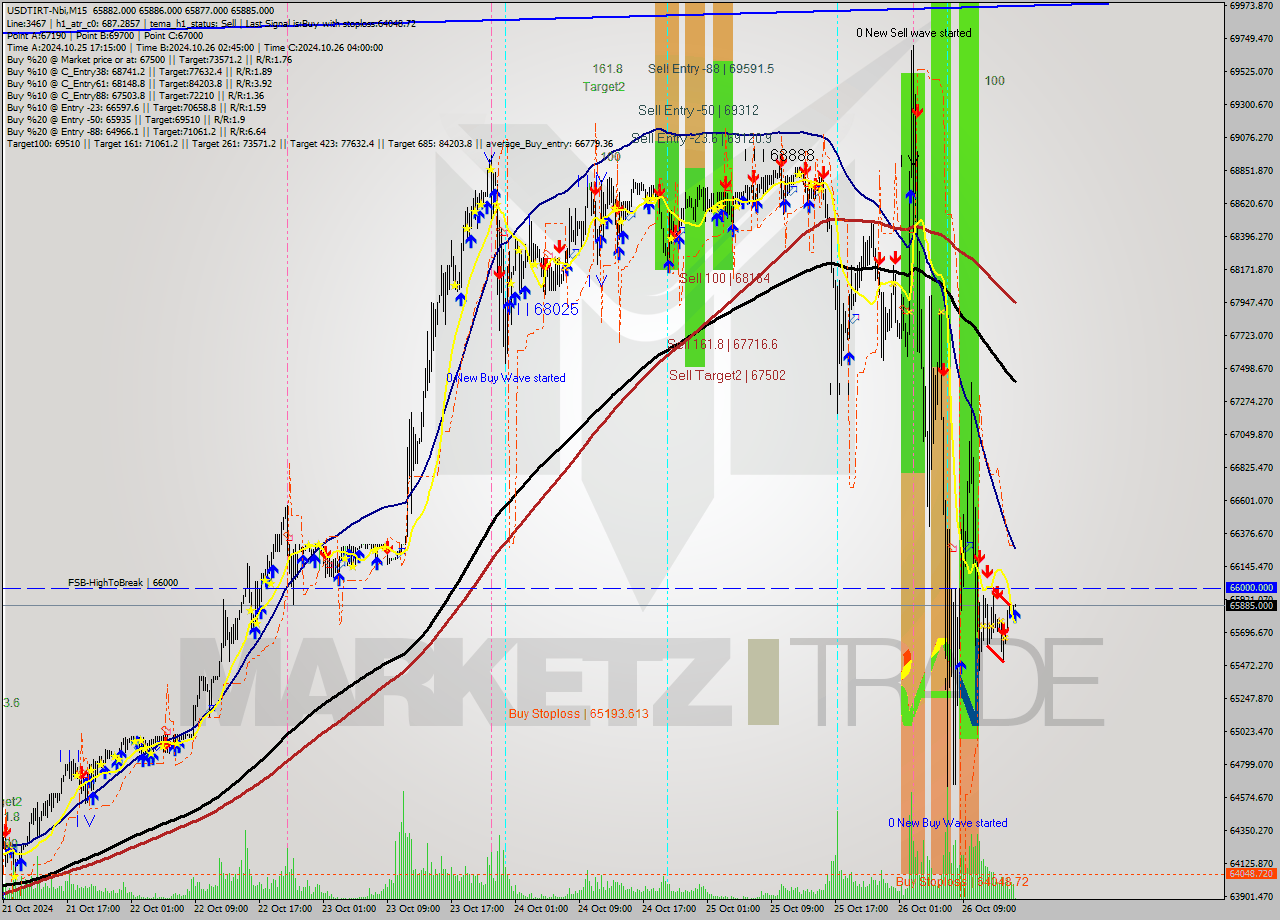Click the 'Sell Entry -88 | 69591.5' label
The width and height of the screenshot is (1280, 920).
tap(711, 69)
